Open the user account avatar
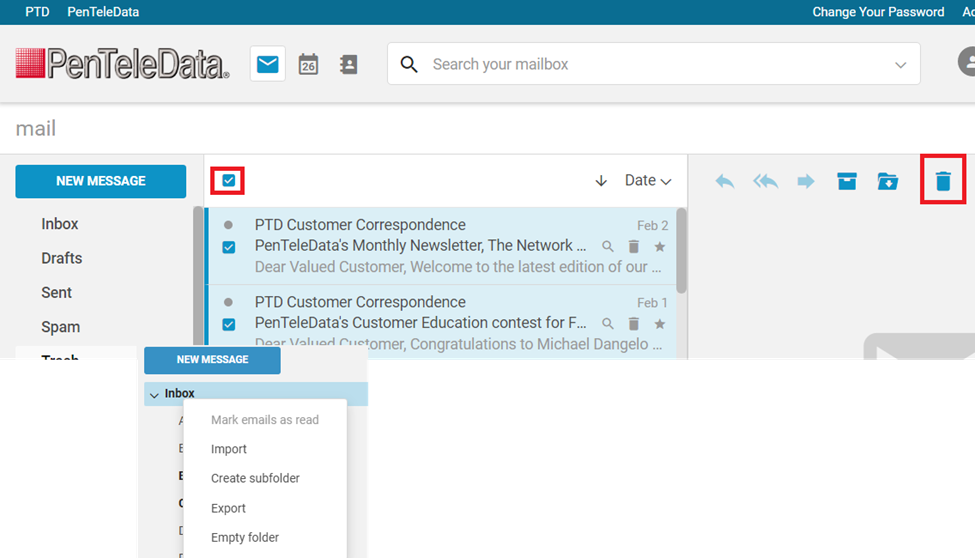The image size is (975, 558). click(x=966, y=62)
